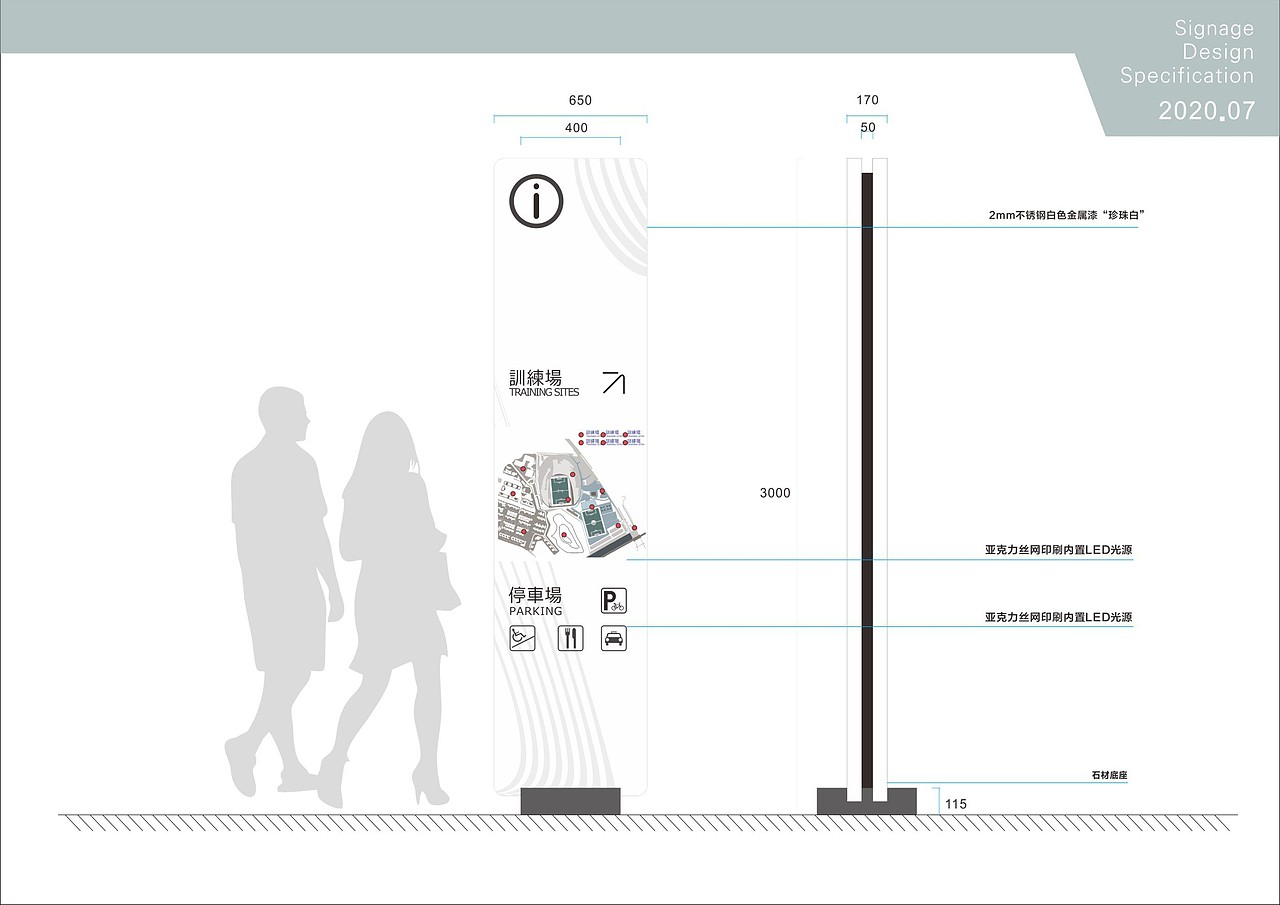Select the dark stone base under the front sign
This screenshot has height=905, width=1280.
tap(571, 801)
